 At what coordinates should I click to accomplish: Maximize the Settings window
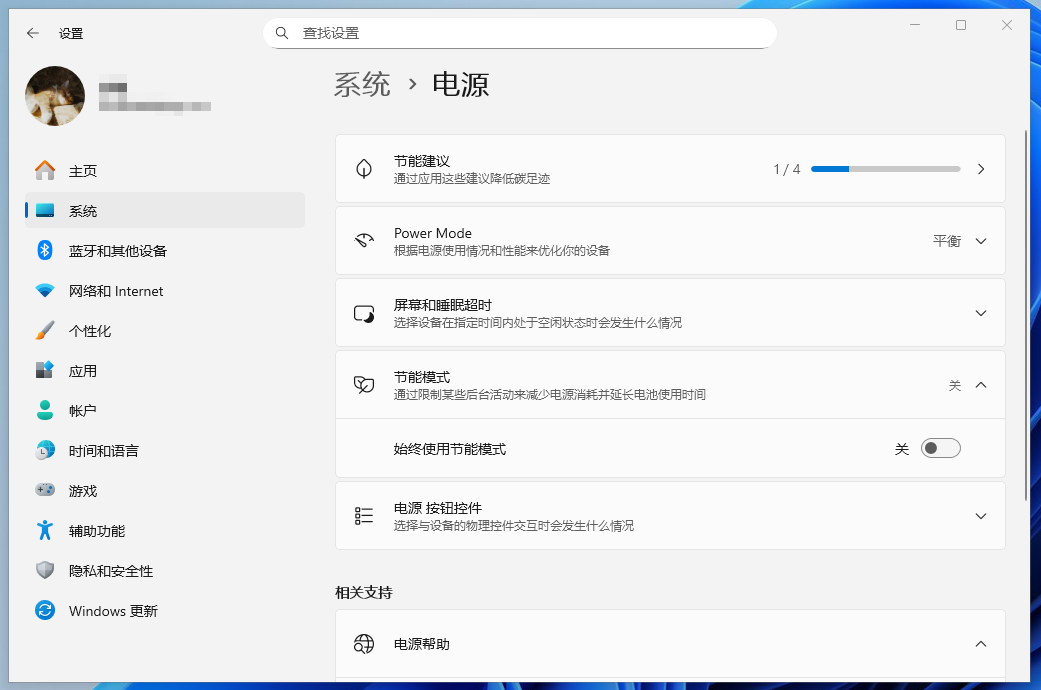961,25
